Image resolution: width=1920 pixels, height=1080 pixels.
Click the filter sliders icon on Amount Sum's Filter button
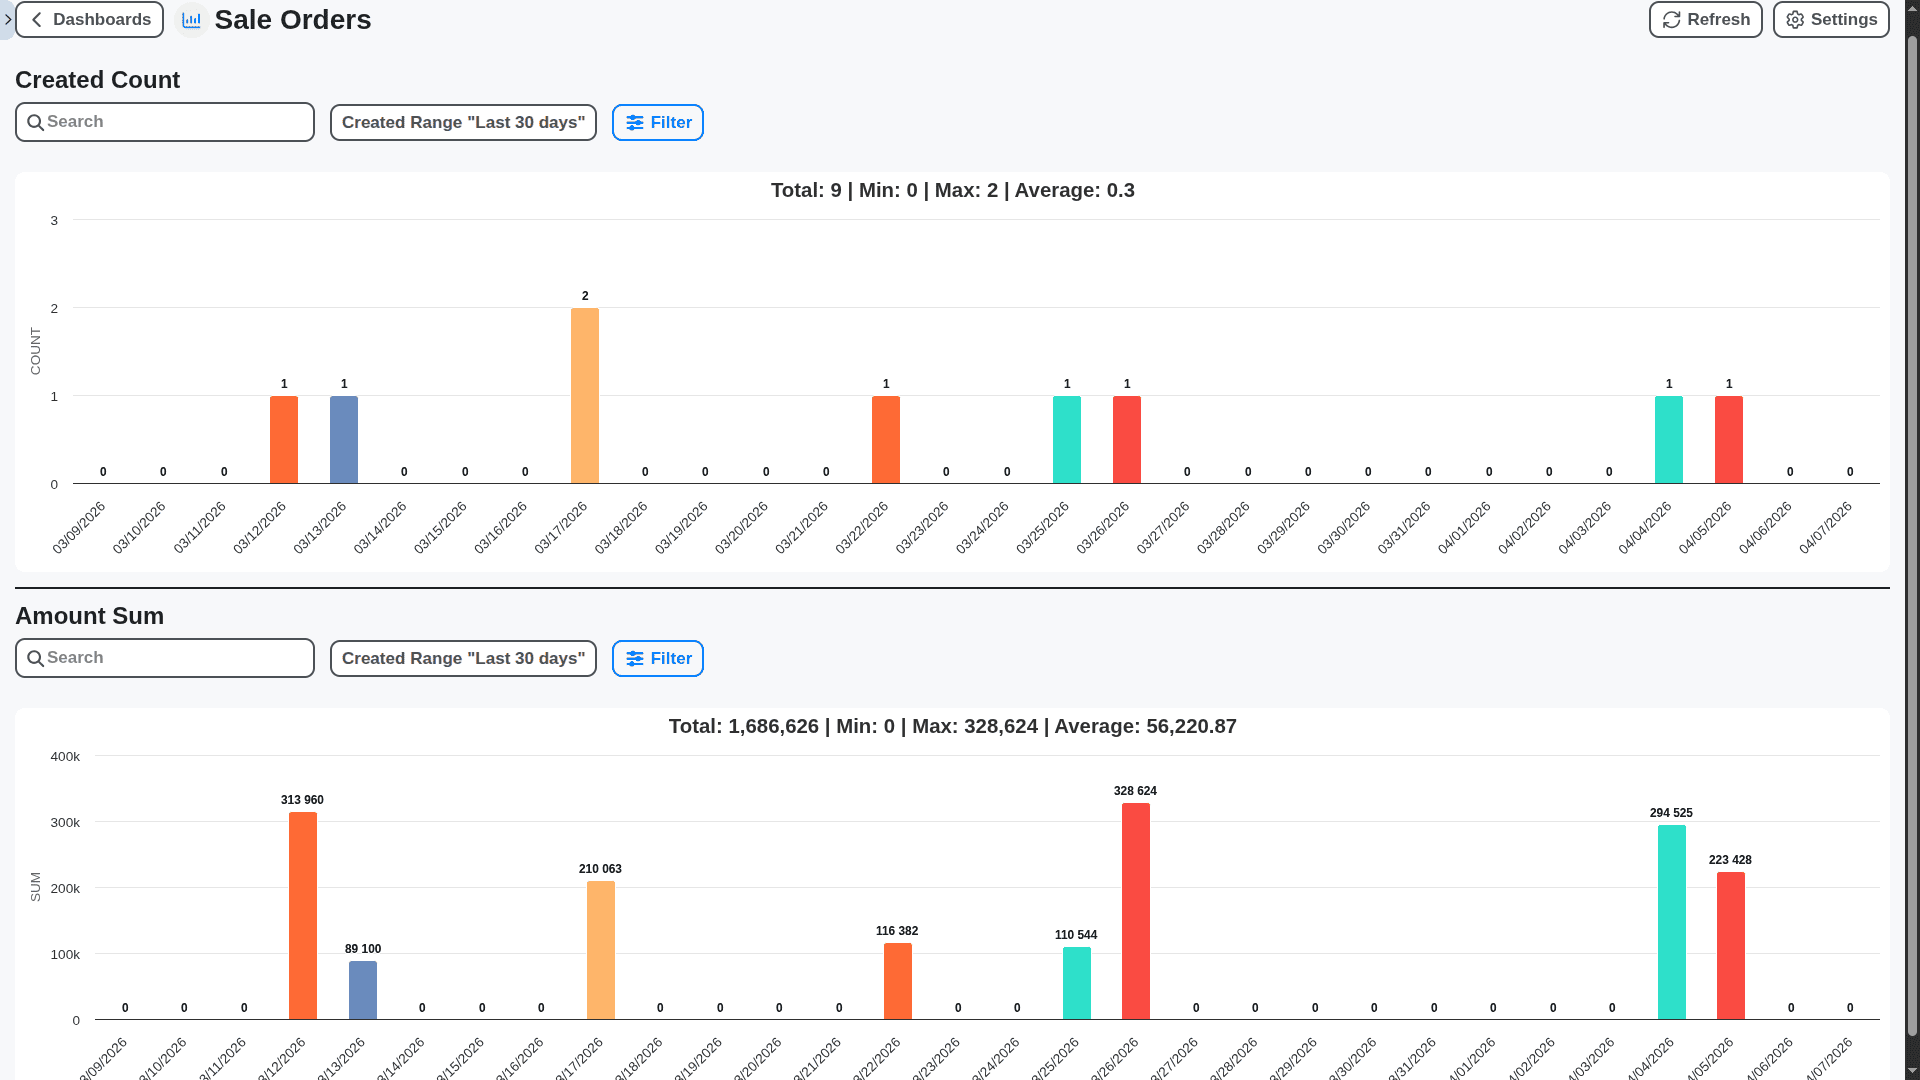(637, 658)
